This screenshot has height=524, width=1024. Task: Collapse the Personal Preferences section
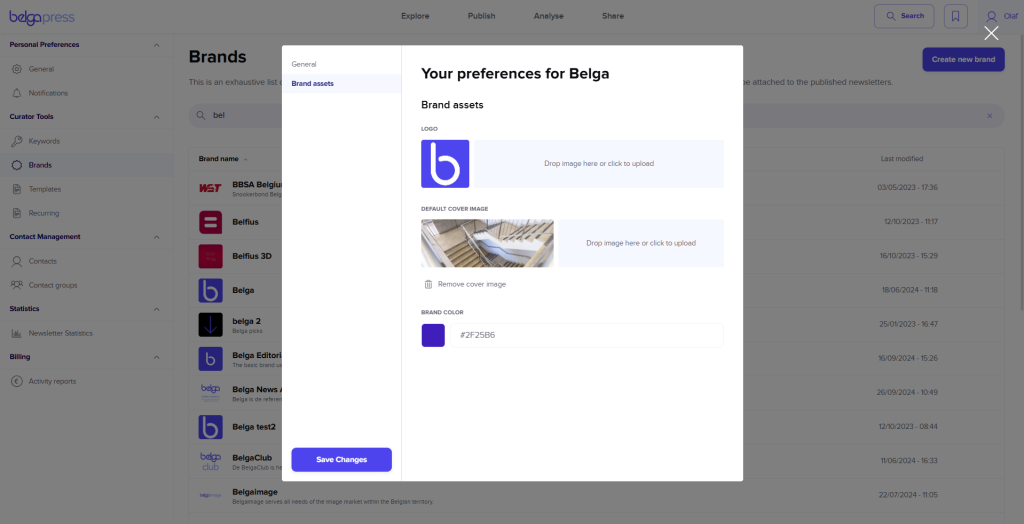156,45
